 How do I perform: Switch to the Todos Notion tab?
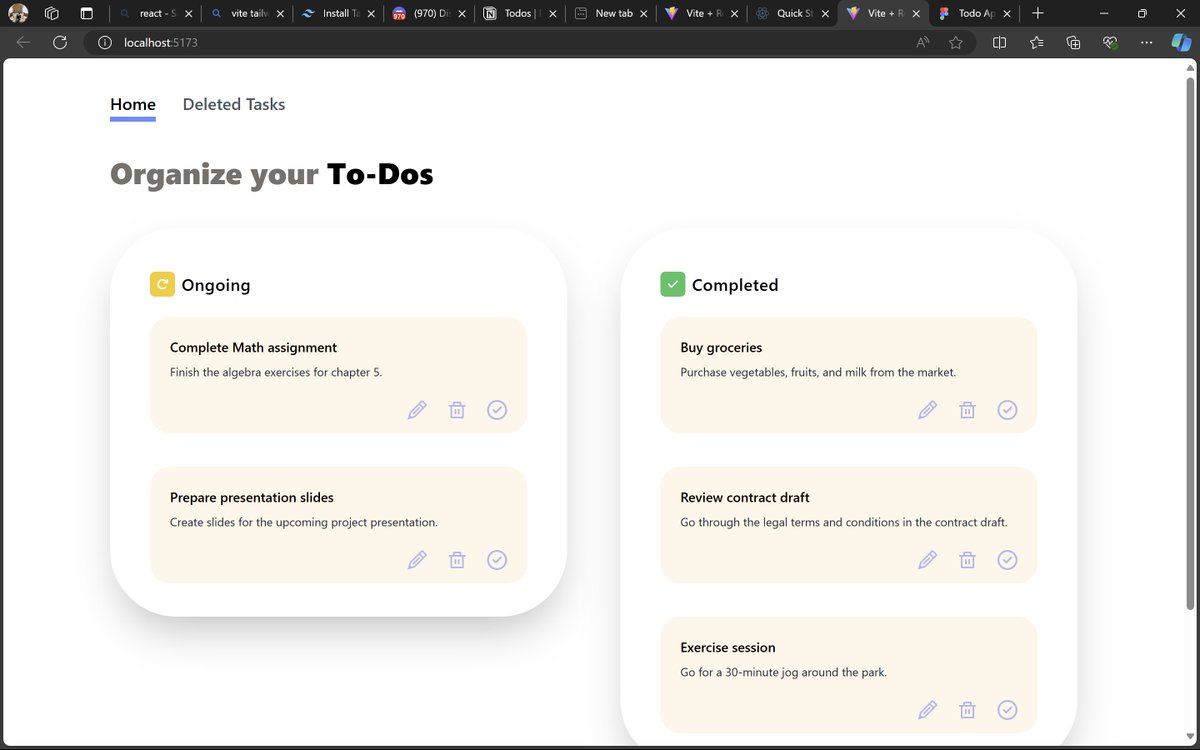518,14
